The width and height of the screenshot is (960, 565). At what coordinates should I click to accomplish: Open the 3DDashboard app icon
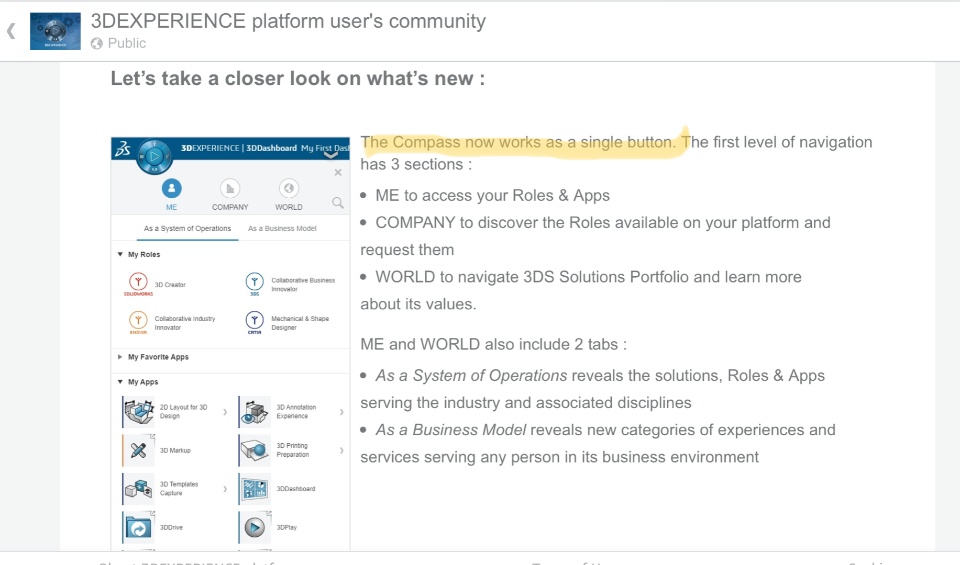[255, 488]
